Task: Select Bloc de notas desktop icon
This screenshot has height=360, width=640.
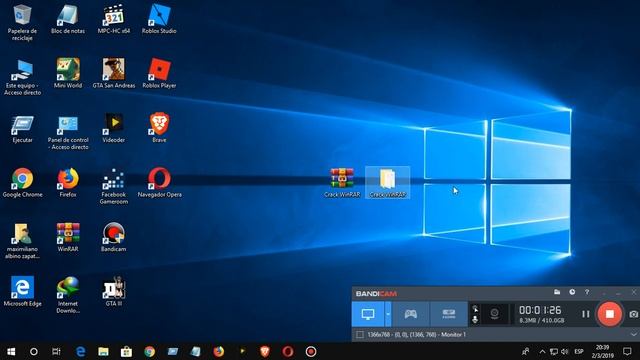Action: 68,19
